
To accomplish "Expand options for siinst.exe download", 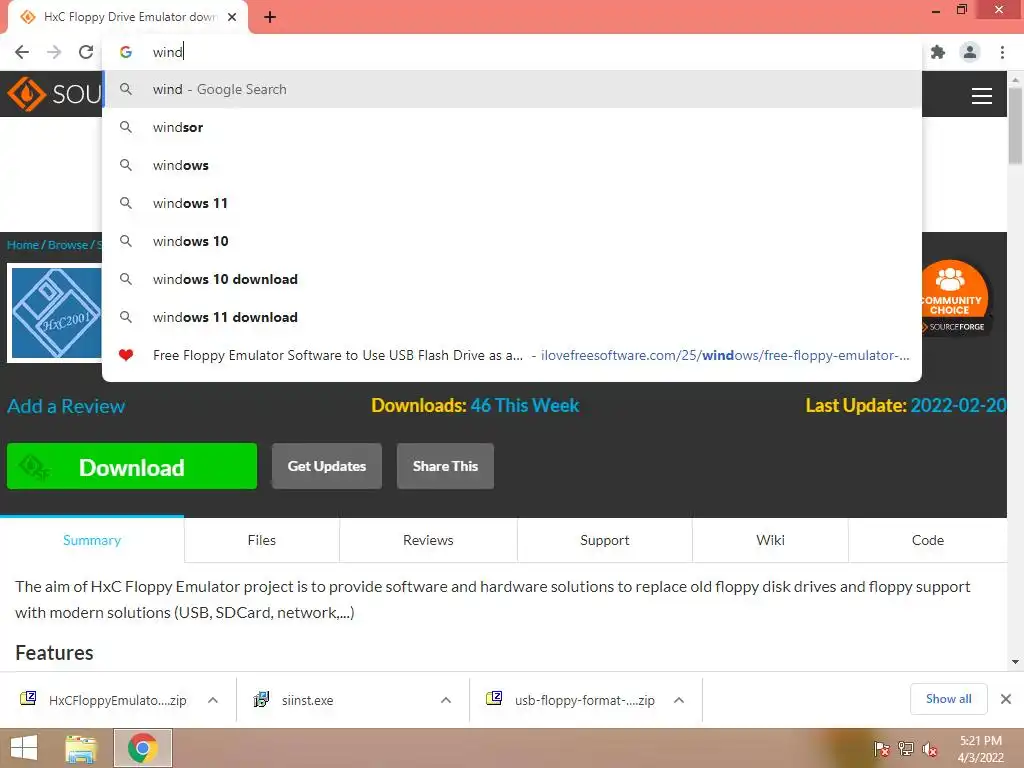I will (446, 700).
